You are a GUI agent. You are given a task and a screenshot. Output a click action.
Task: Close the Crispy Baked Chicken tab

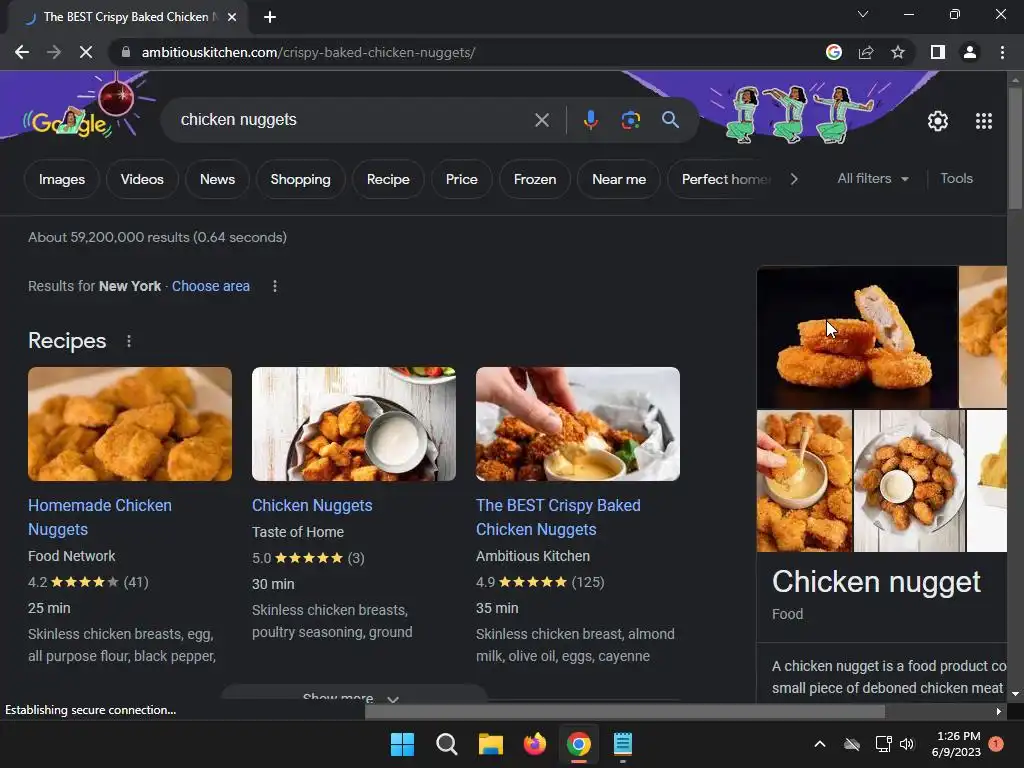click(232, 17)
